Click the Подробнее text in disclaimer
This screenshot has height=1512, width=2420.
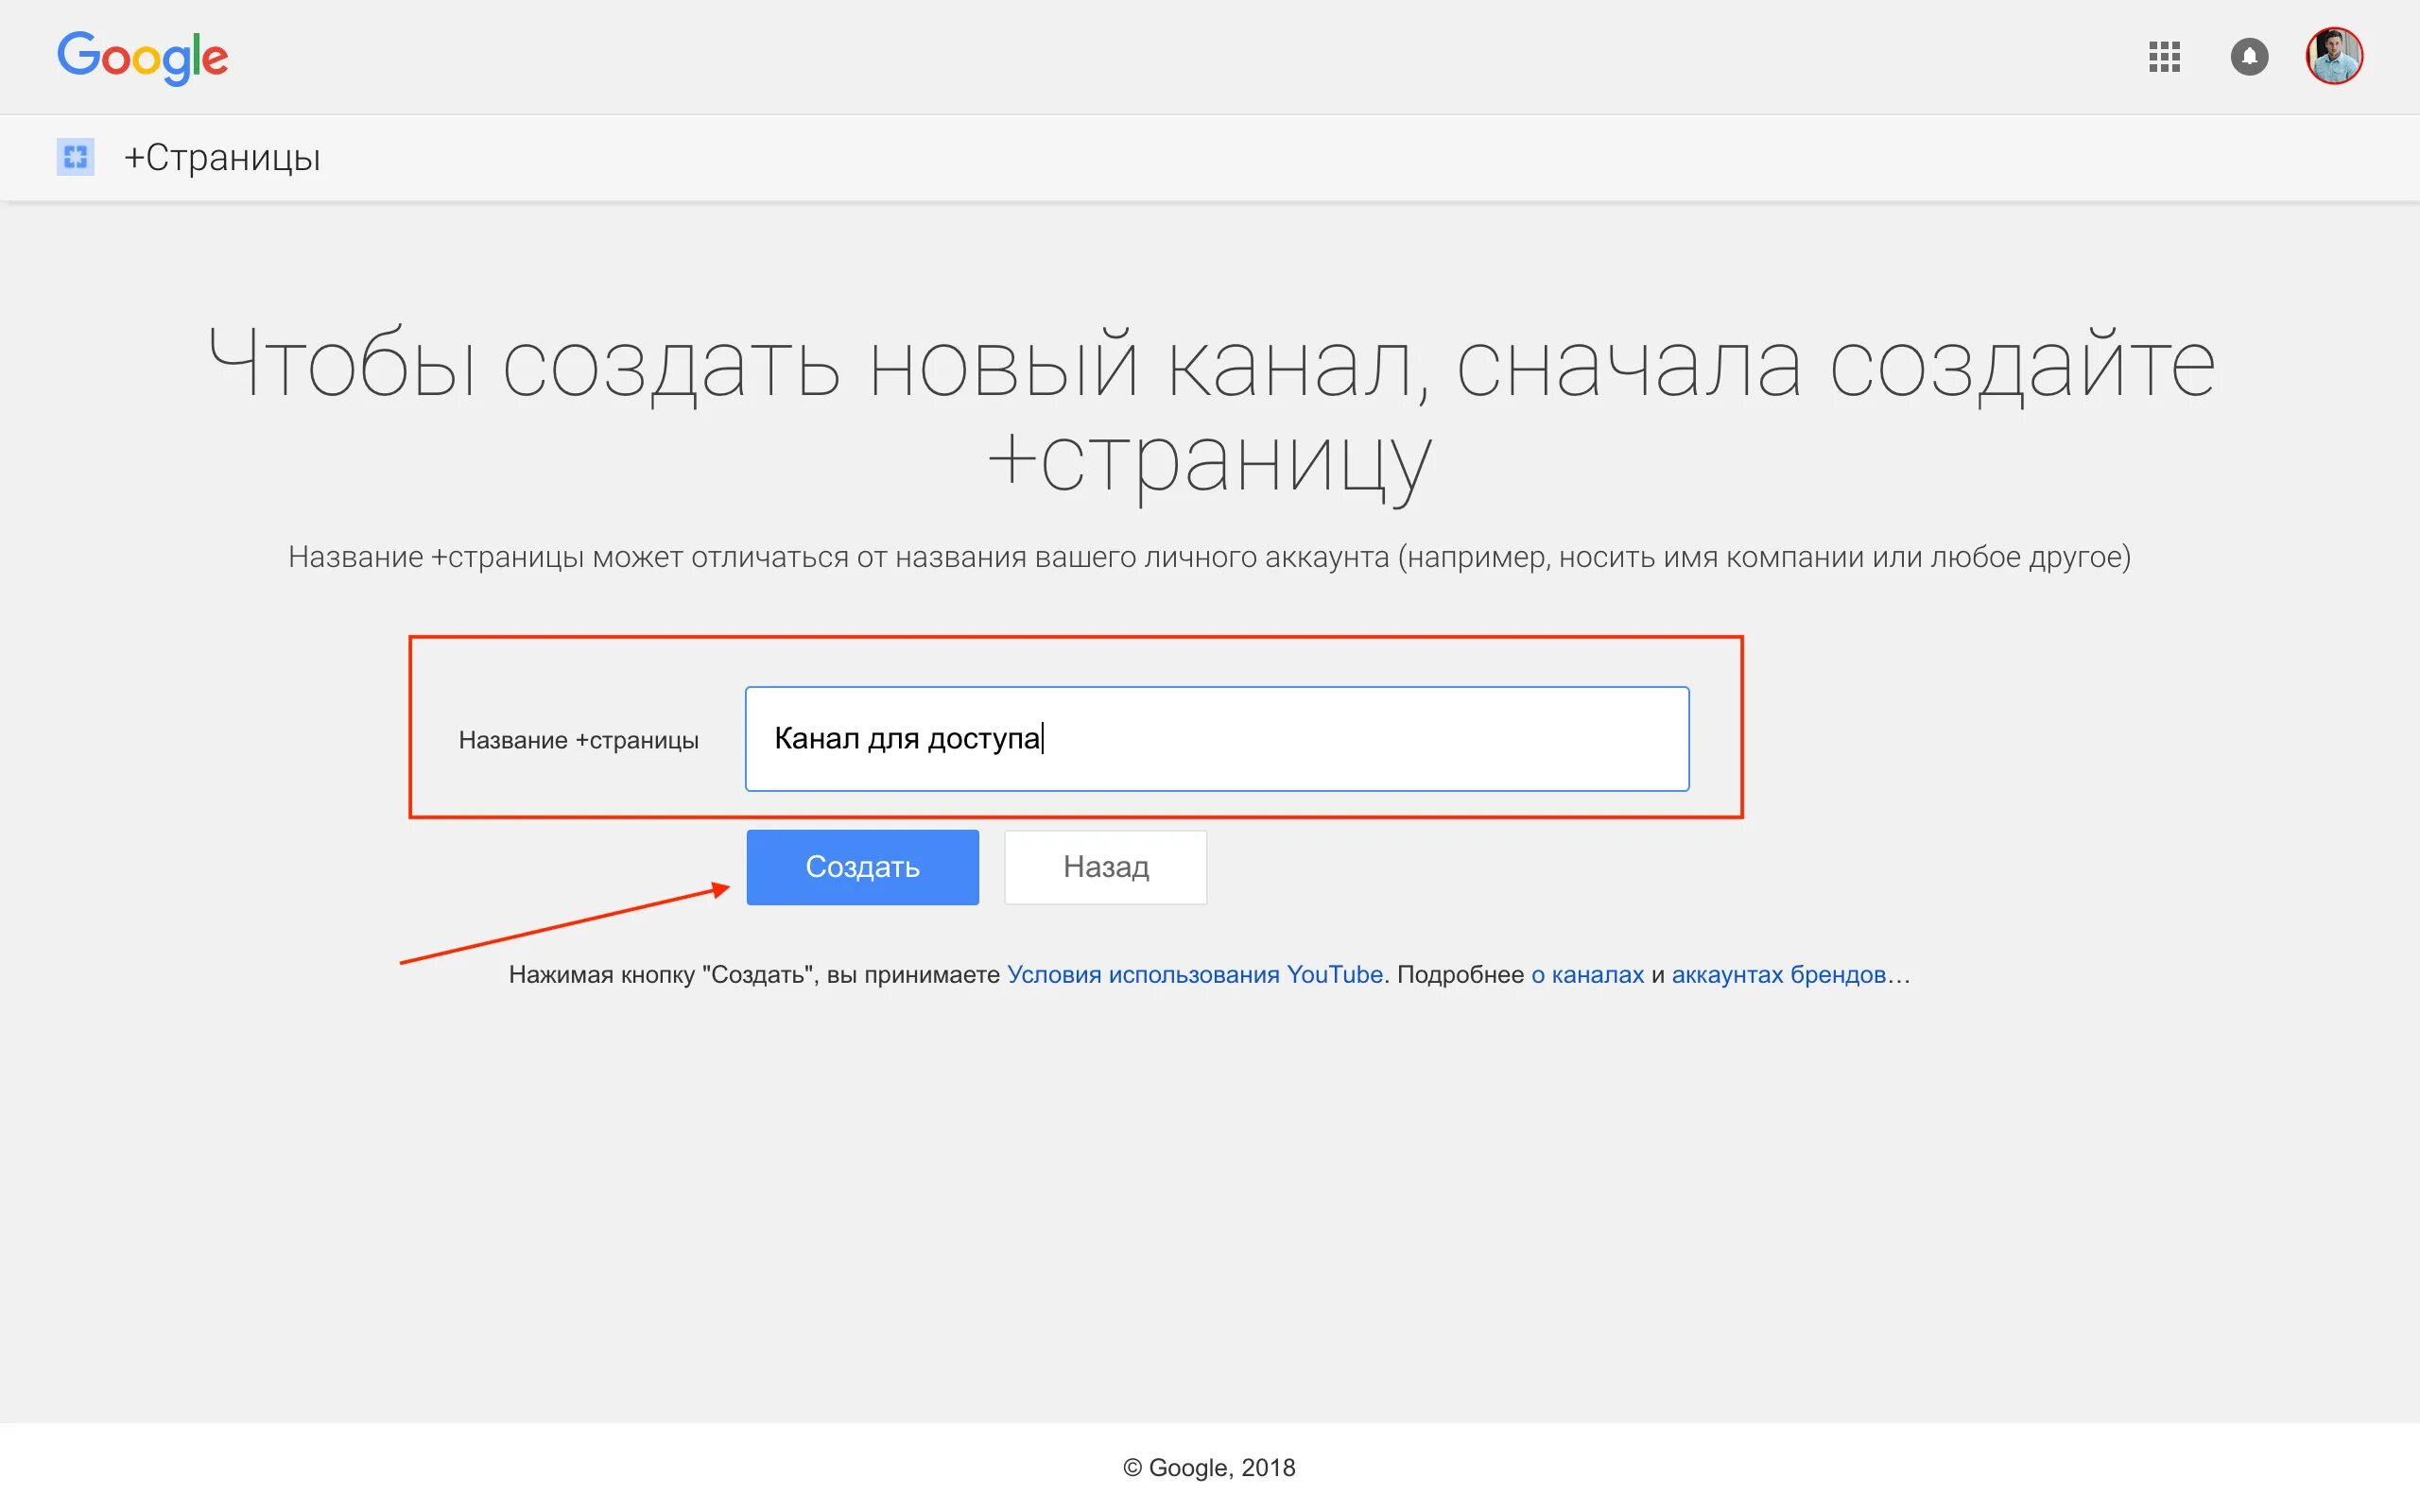(1460, 974)
